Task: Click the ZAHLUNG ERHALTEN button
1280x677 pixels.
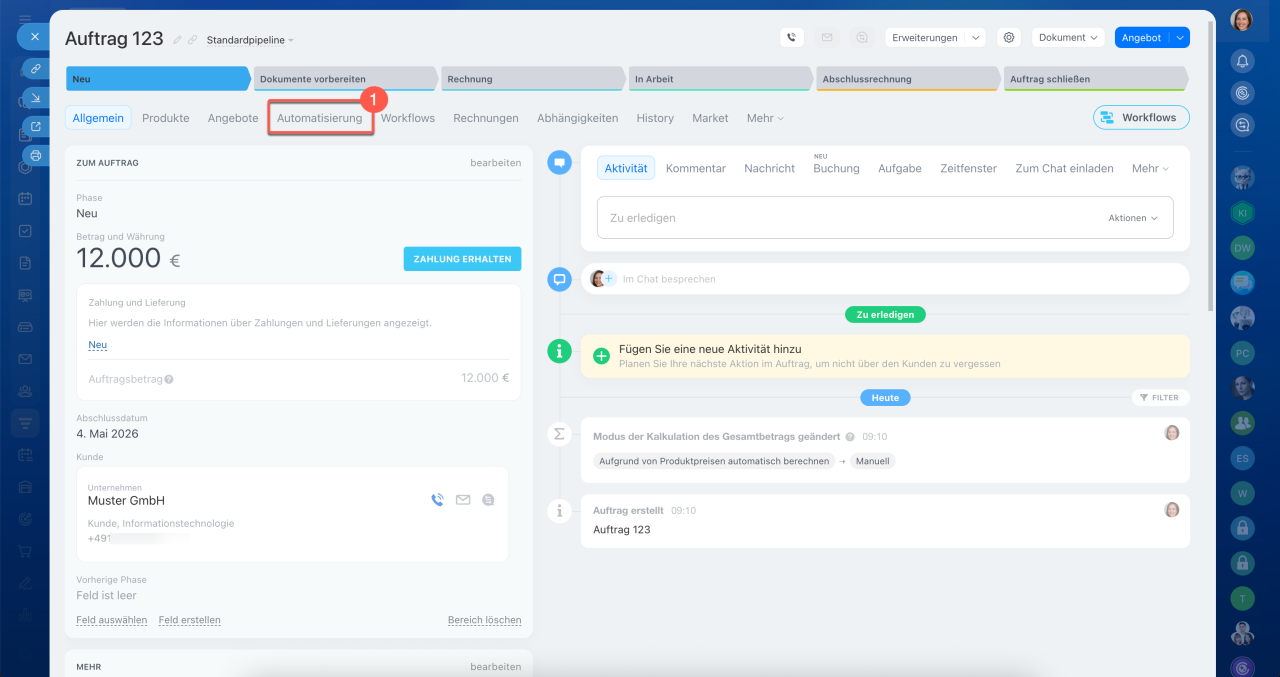Action: point(462,259)
